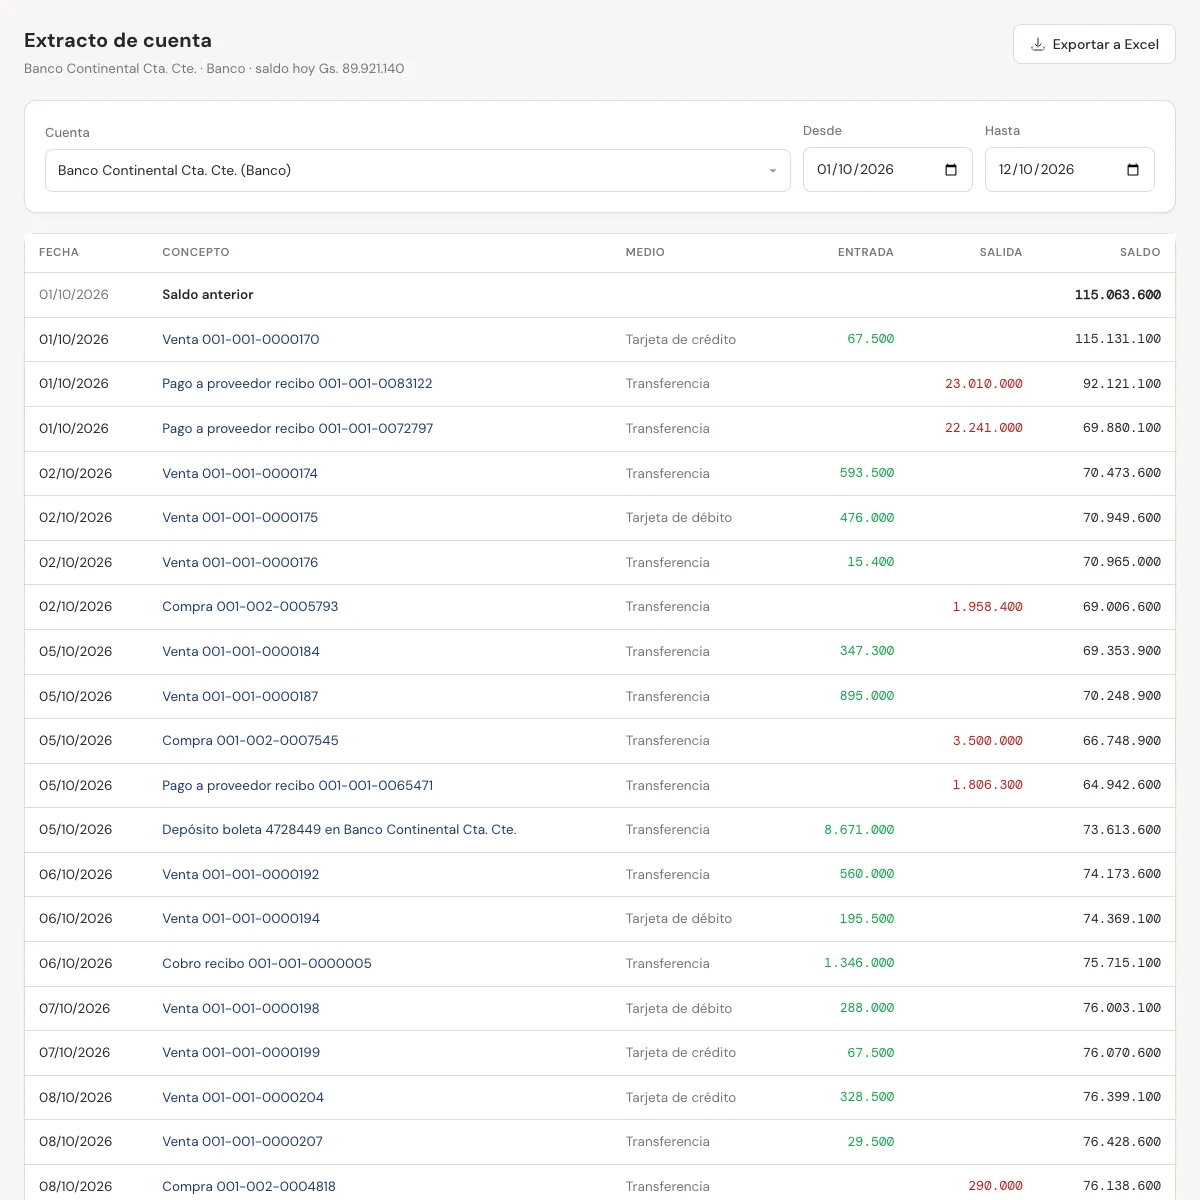The height and width of the screenshot is (1200, 1200).
Task: Click the entrada amount 8.671.000
Action: [x=859, y=830]
